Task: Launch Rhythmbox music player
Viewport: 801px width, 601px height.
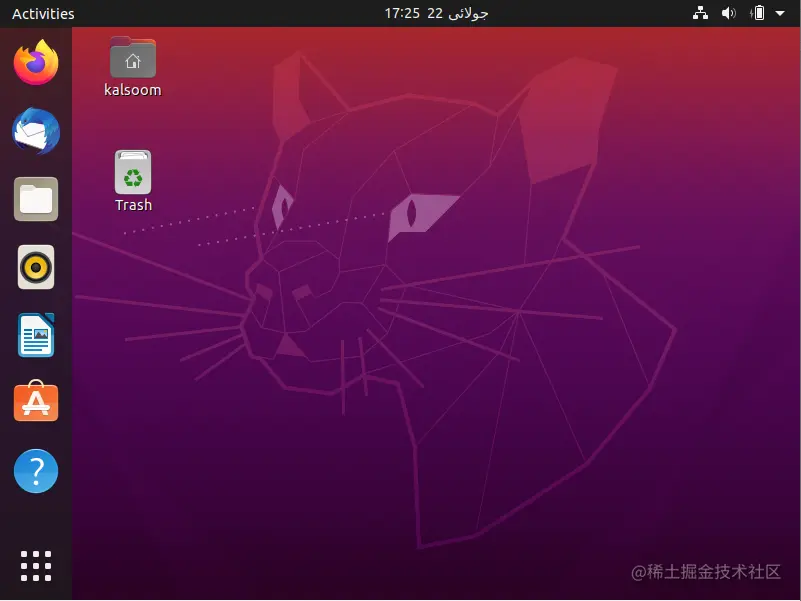Action: [x=36, y=267]
